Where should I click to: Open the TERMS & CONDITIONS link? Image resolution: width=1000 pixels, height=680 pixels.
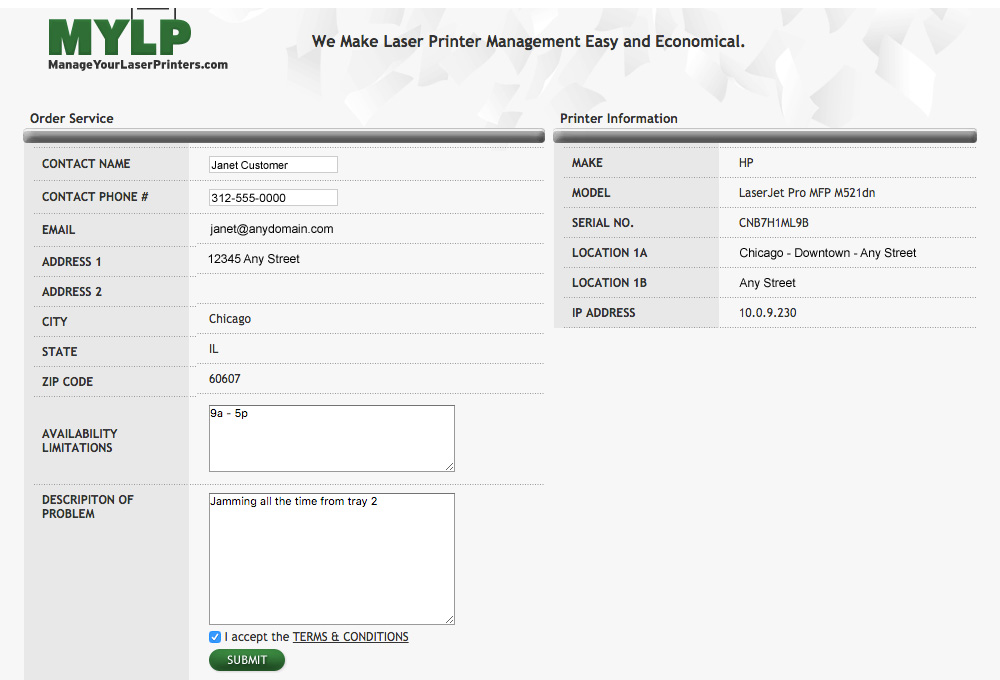pos(350,637)
